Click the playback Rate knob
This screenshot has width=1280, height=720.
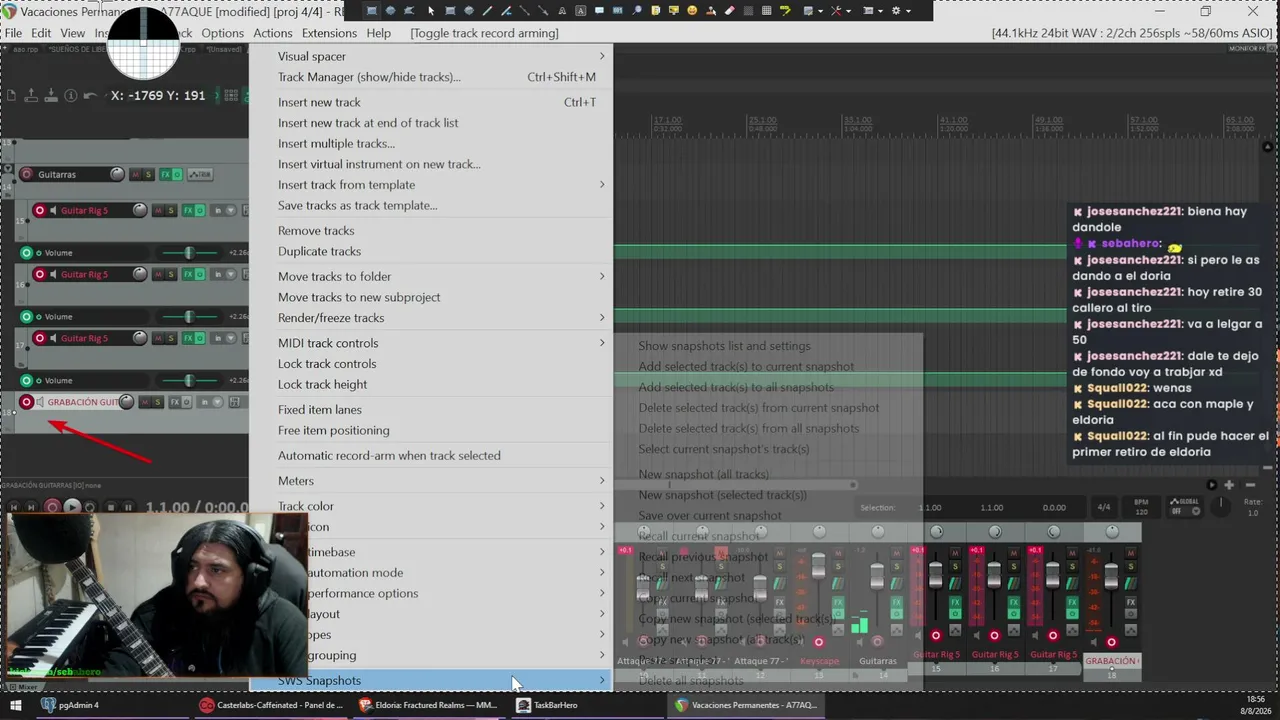[1221, 507]
